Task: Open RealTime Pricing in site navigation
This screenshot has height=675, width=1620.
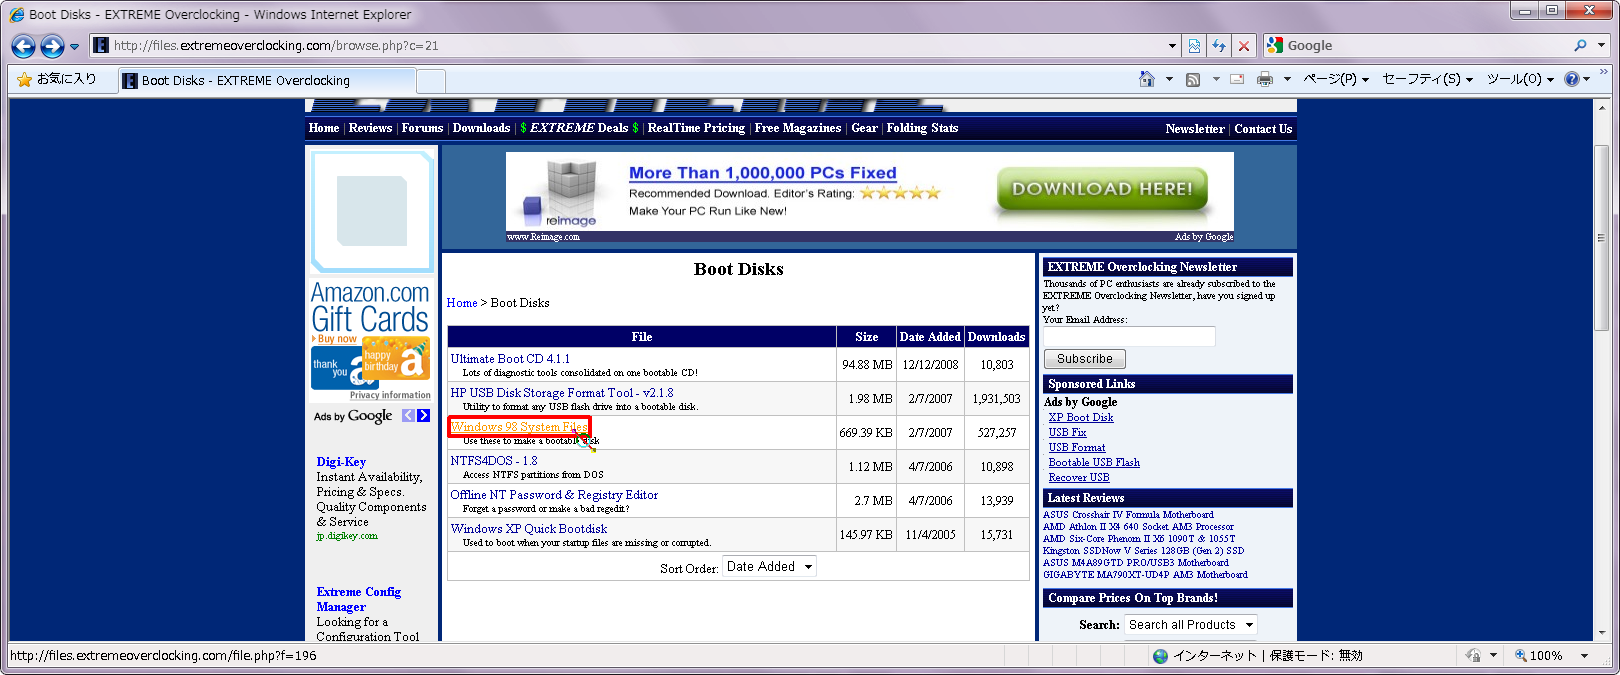Action: 696,128
